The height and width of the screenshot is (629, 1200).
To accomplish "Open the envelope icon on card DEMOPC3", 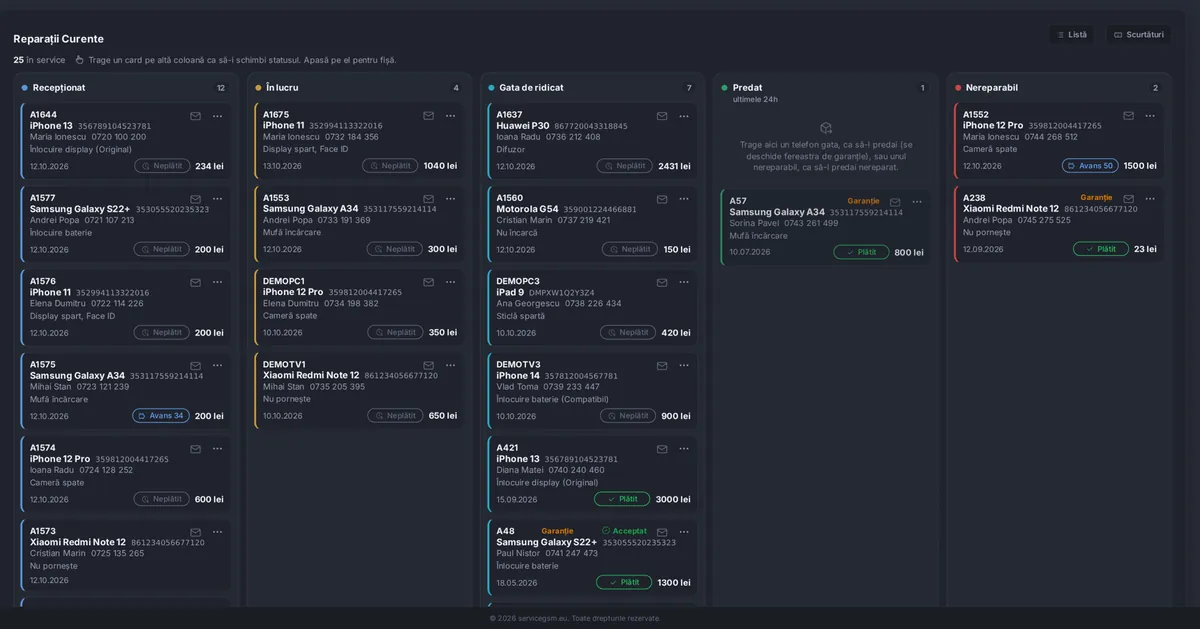I will pos(662,282).
